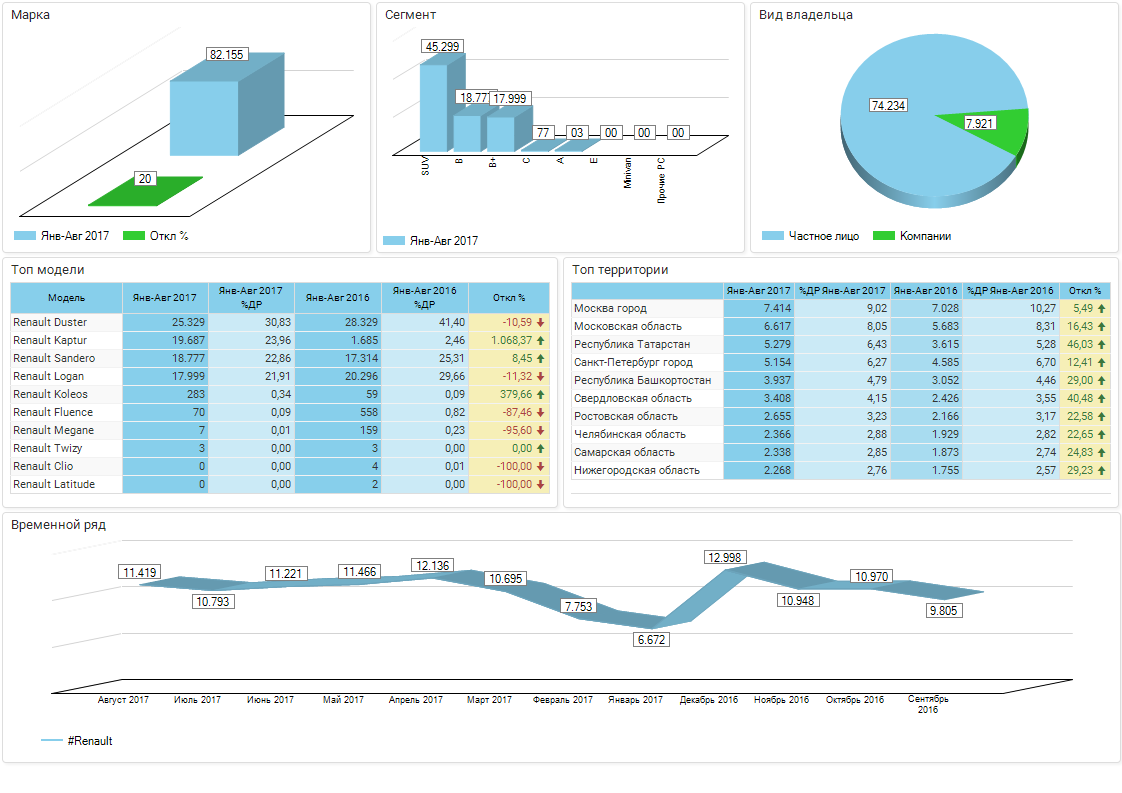The height and width of the screenshot is (793, 1122).
Task: Click the 1.068,37 deviation value for Kaptur
Action: click(511, 340)
